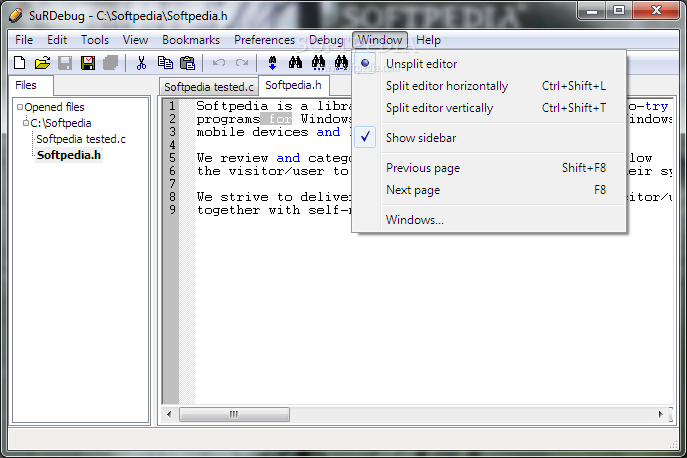
Task: Select the Softpedia.h editor tab
Action: [x=294, y=85]
